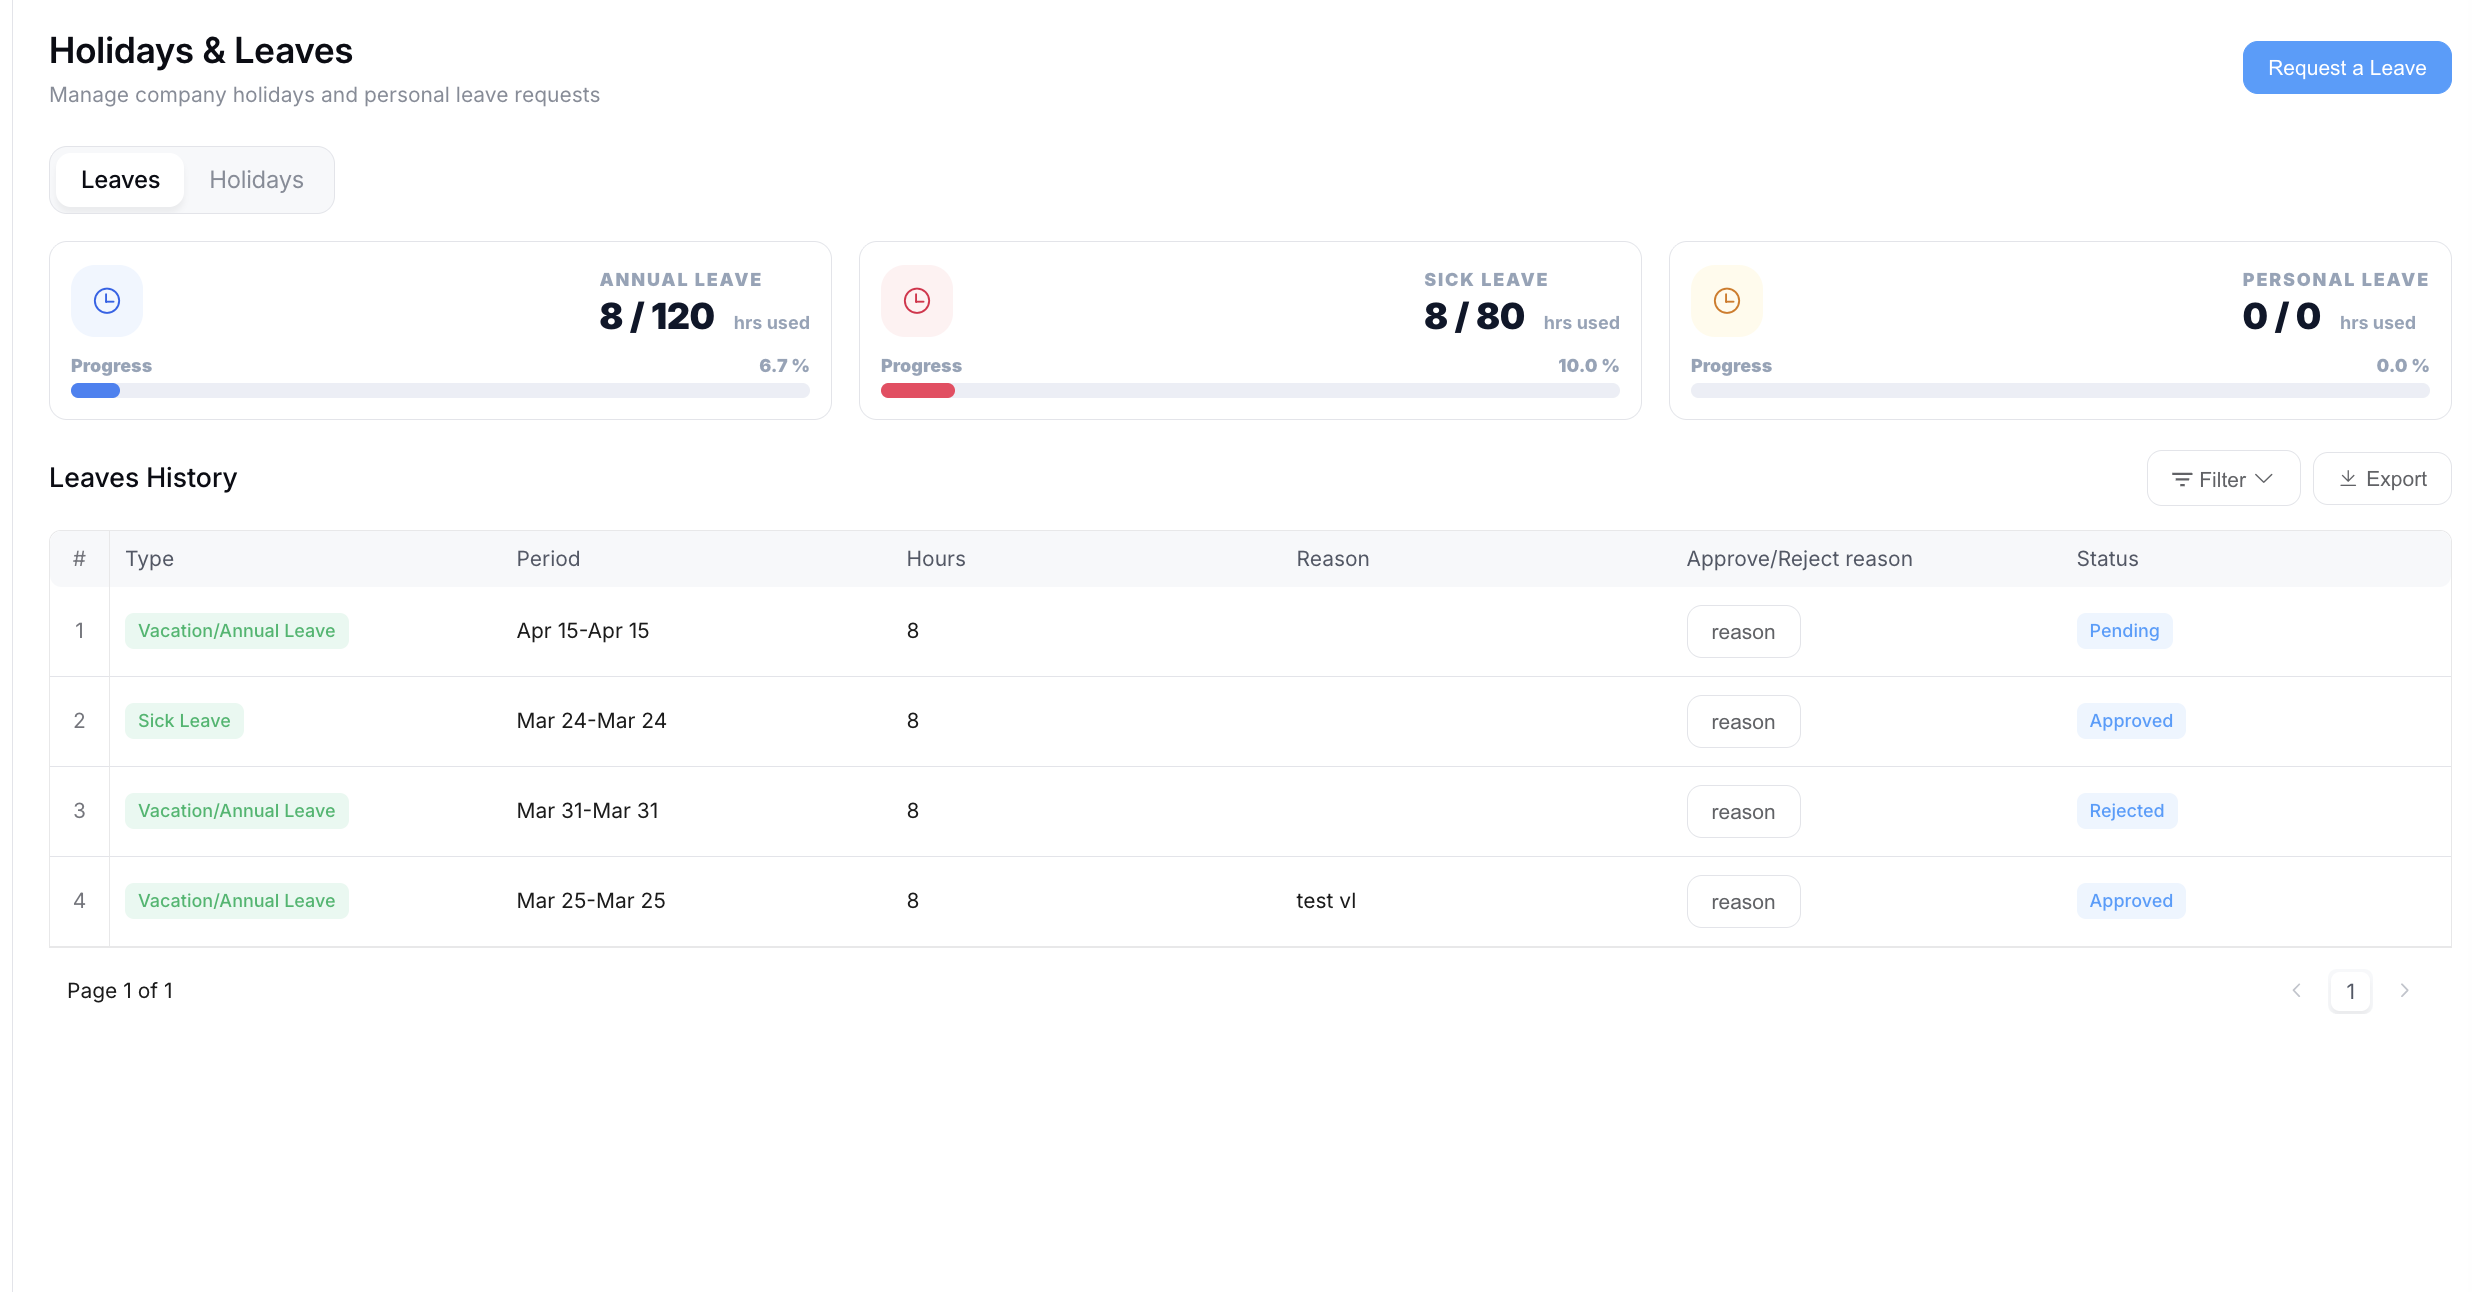Click the blue Annual Leave clock icon
The width and height of the screenshot is (2472, 1292).
[107, 301]
